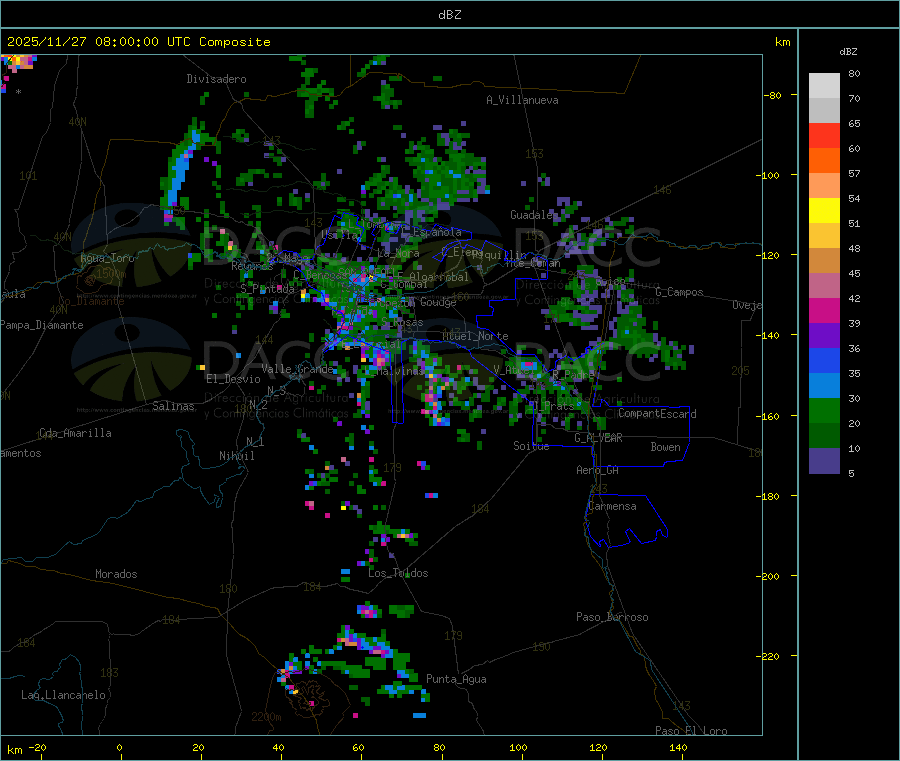Click the 'Valle_Grande' label
900x761 pixels.
[x=297, y=369]
